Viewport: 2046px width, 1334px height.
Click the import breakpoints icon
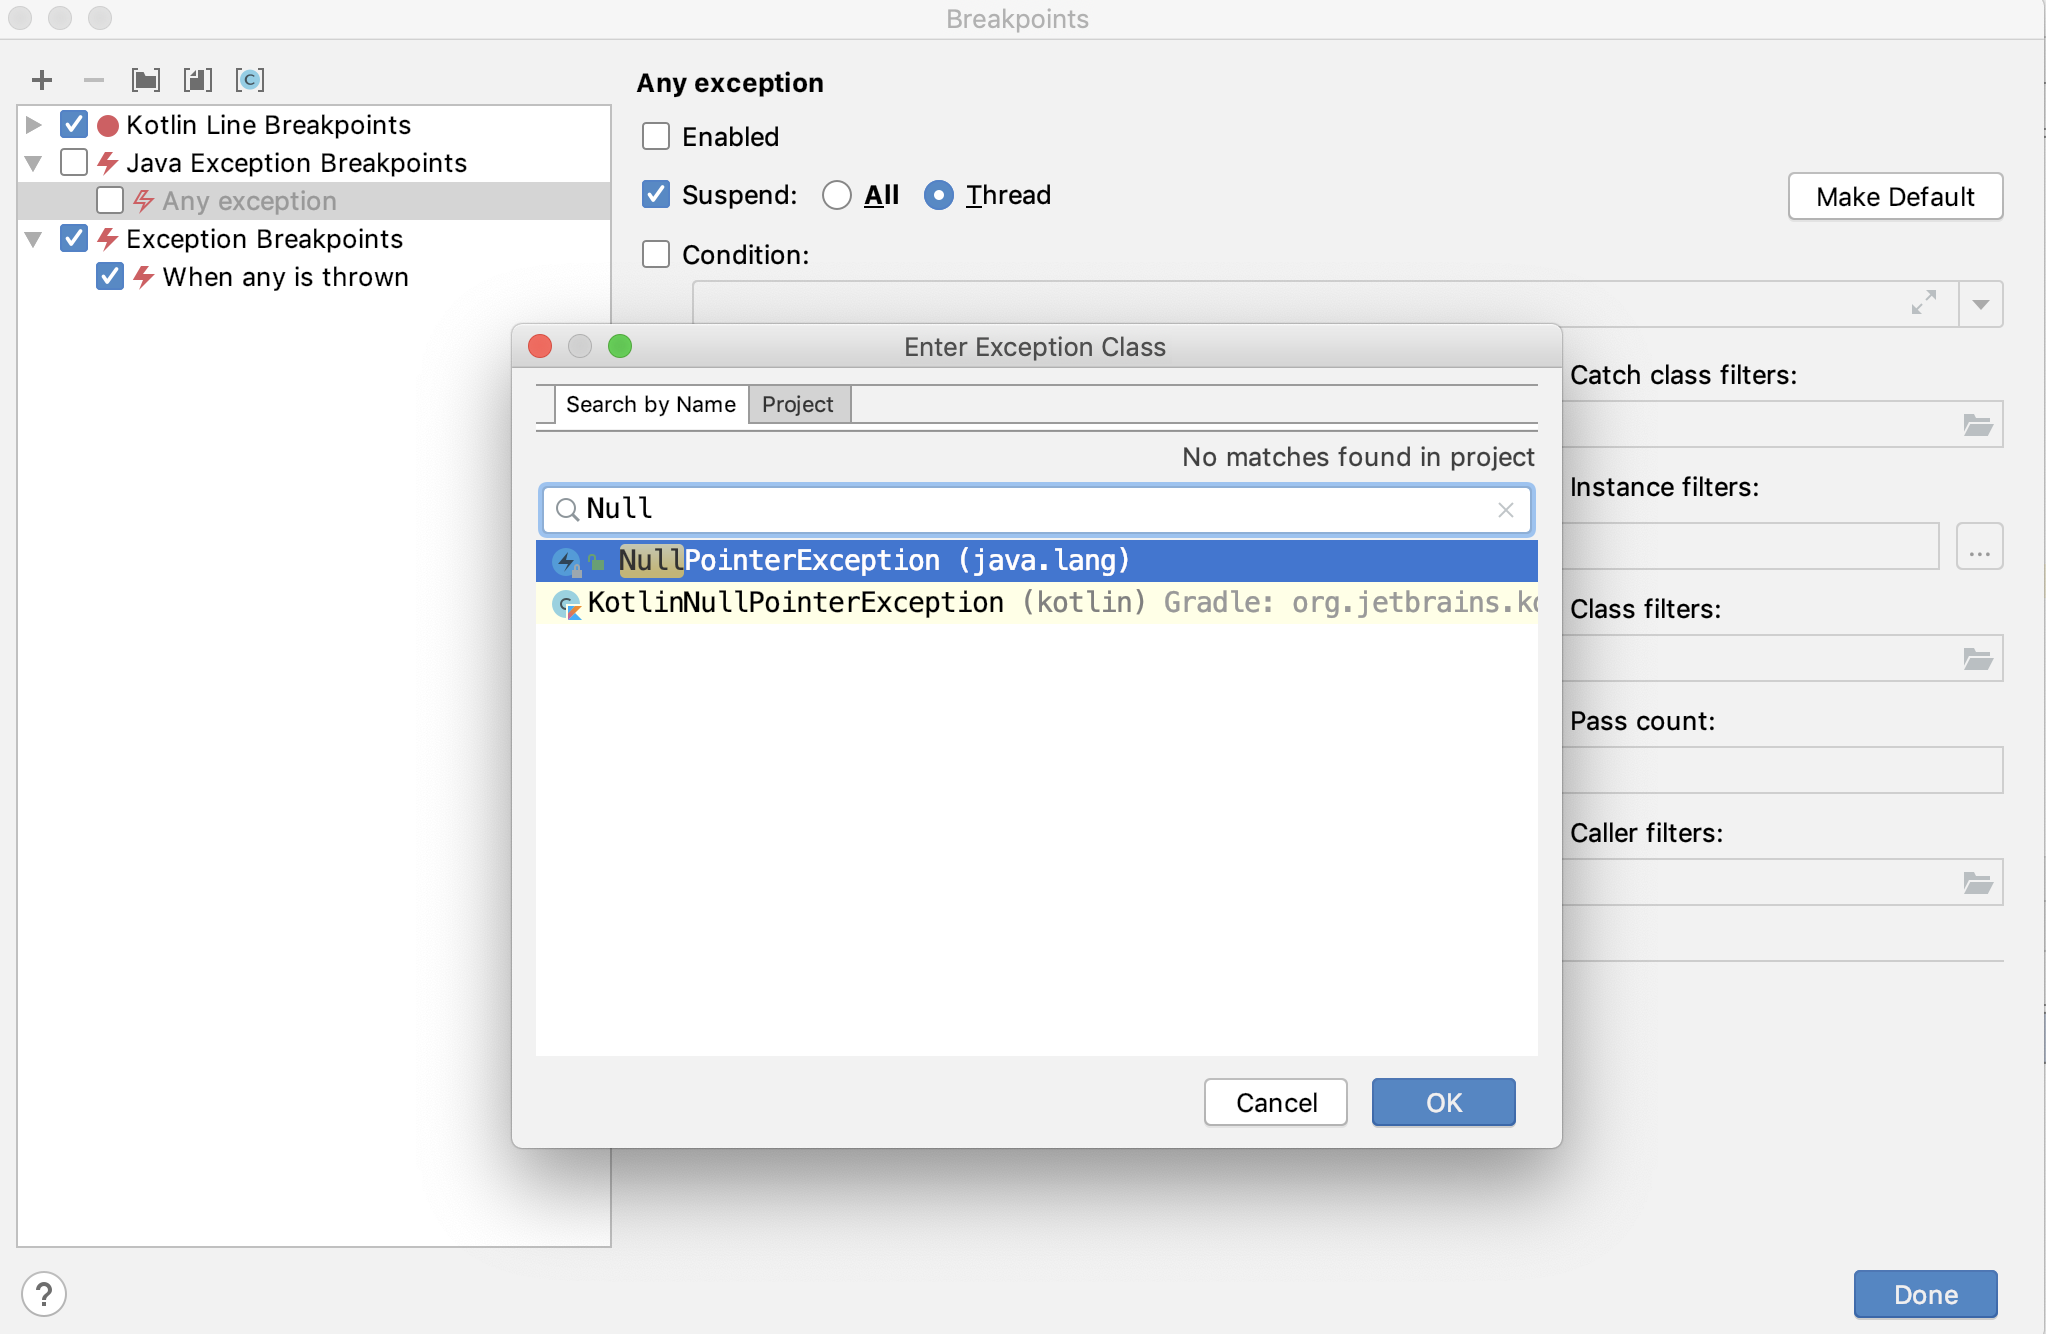[195, 79]
